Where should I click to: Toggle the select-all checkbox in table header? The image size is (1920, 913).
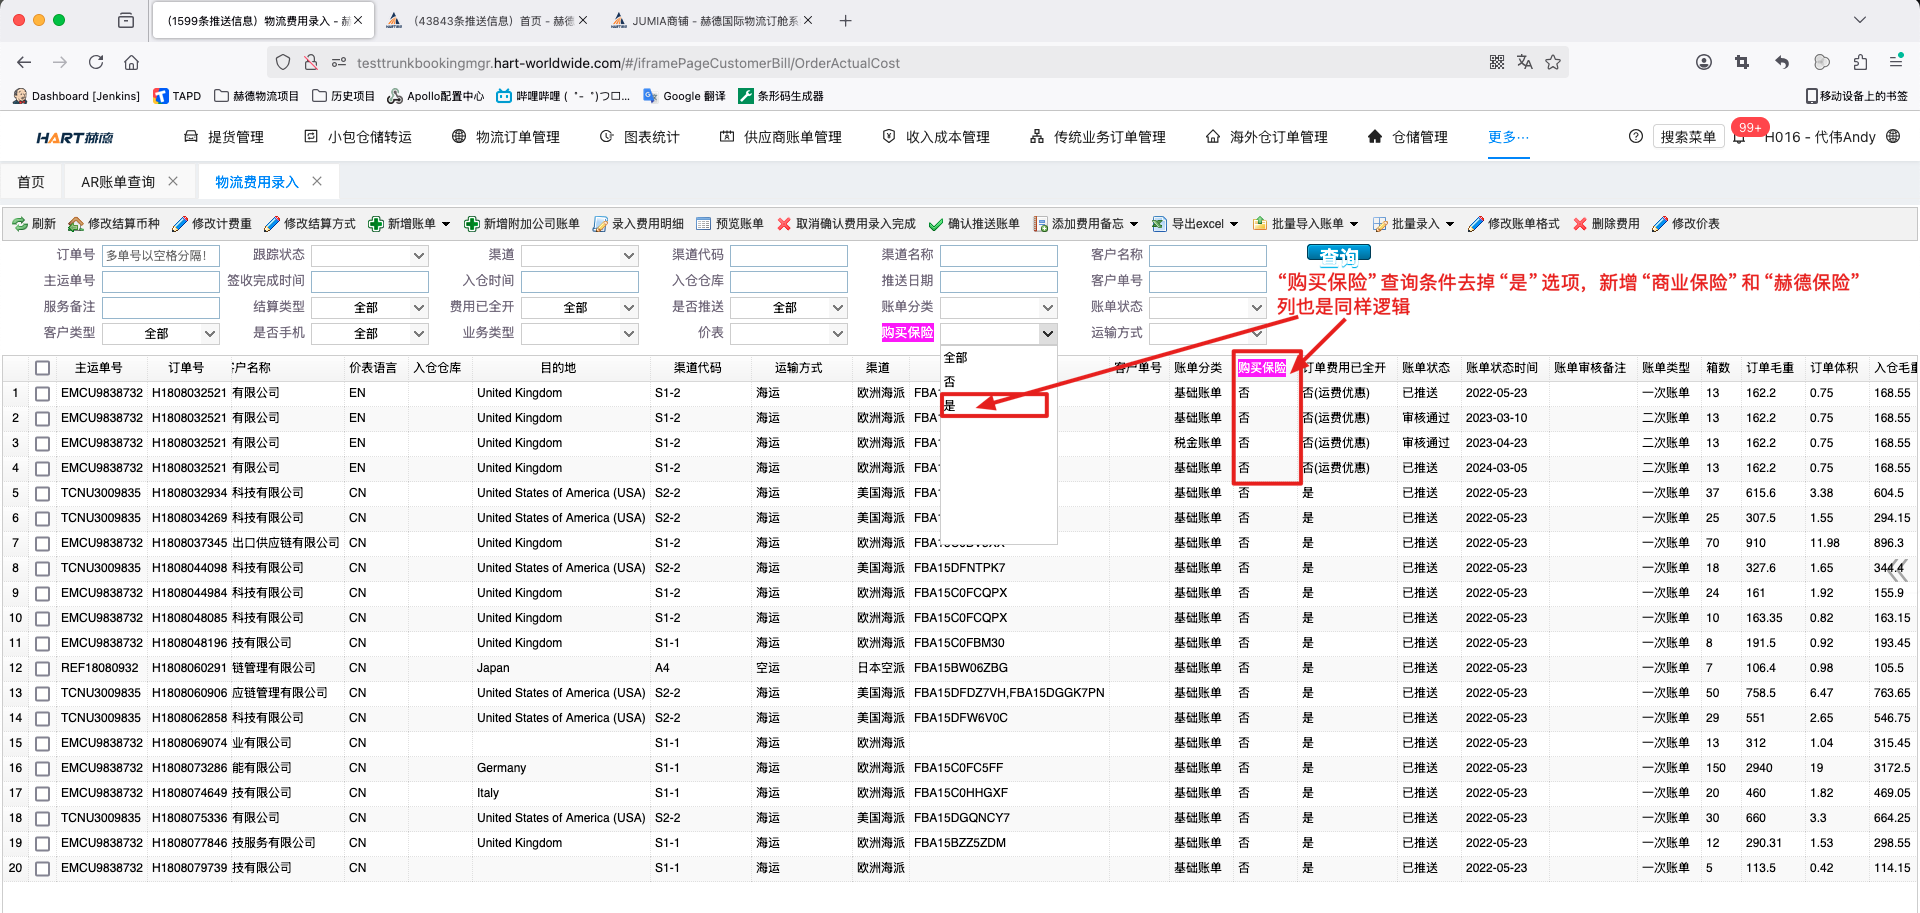coord(42,368)
